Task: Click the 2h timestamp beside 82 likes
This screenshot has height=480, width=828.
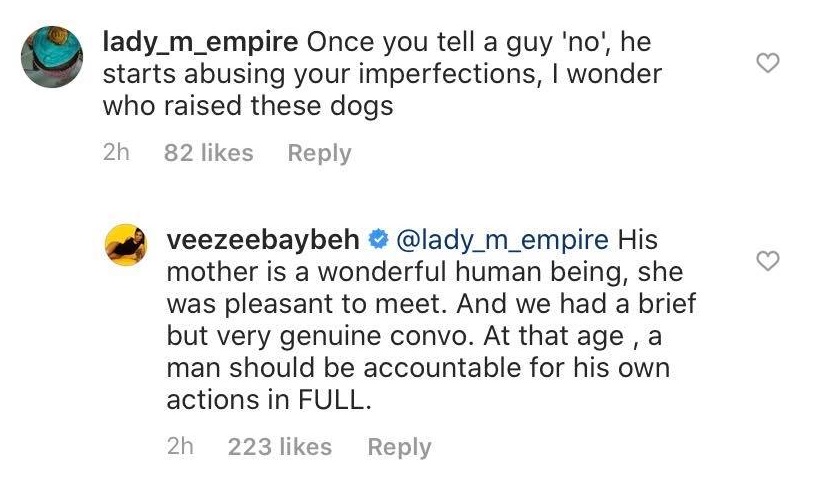Action: click(x=117, y=153)
